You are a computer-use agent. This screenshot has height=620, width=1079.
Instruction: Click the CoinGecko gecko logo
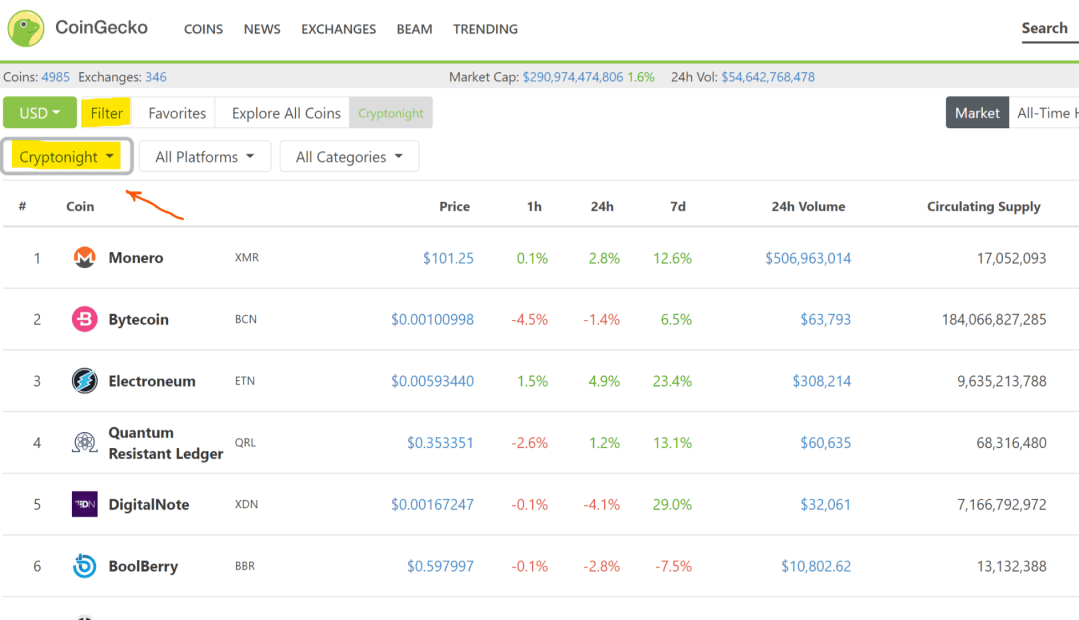click(25, 28)
